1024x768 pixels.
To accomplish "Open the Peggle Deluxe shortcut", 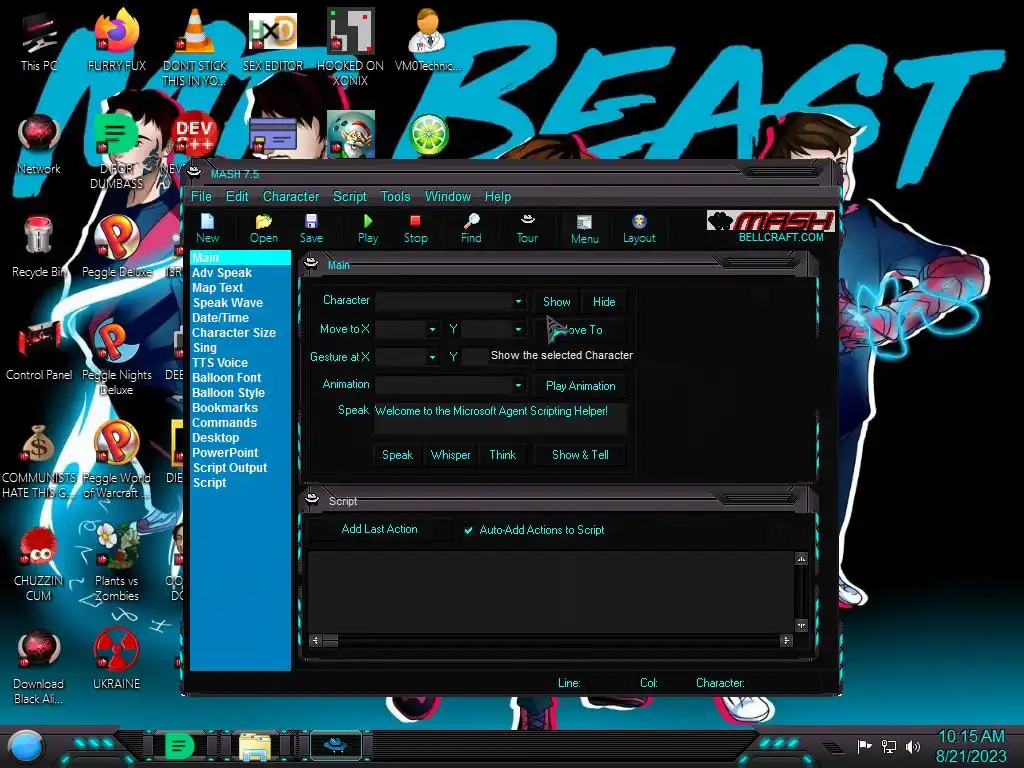I will click(x=116, y=248).
